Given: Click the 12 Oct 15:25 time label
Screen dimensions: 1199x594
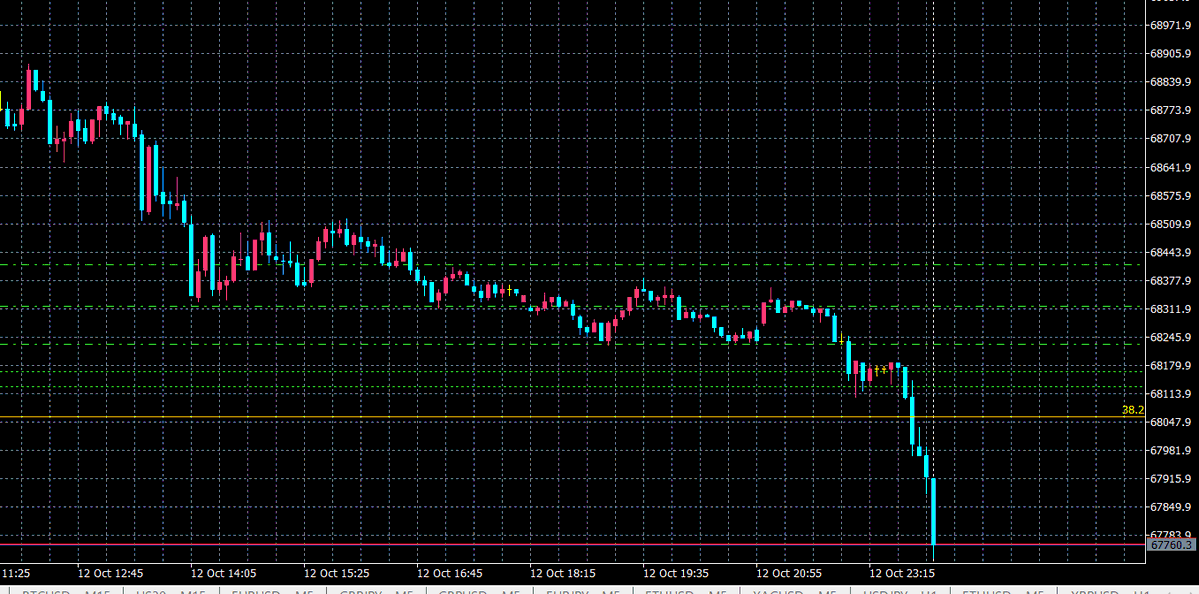Looking at the screenshot, I should [336, 573].
